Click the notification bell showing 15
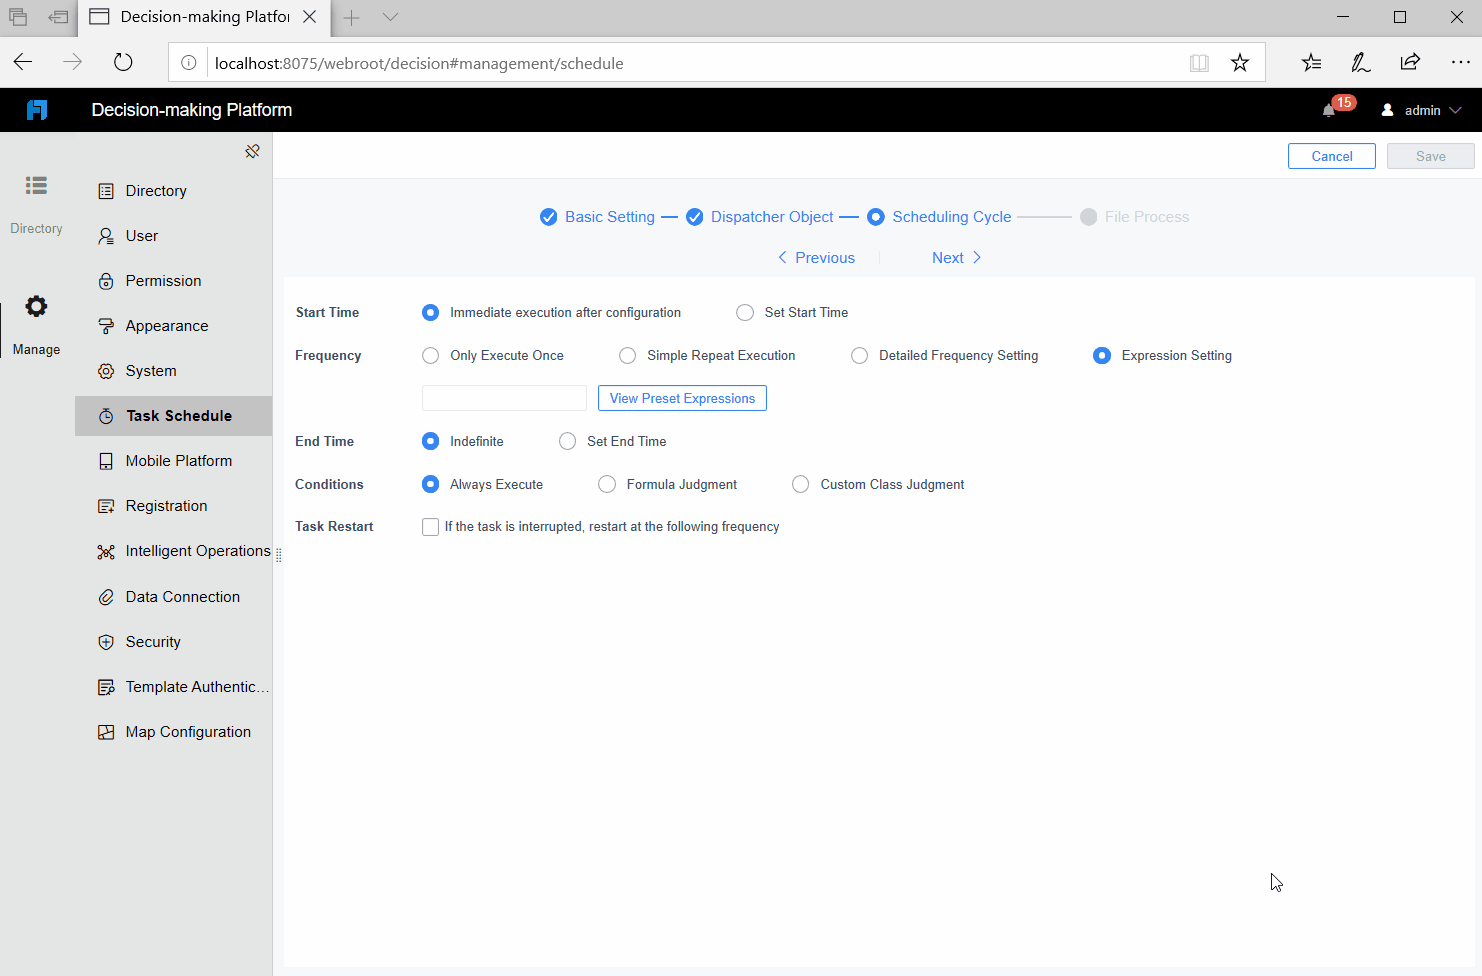This screenshot has height=976, width=1482. 1330,110
